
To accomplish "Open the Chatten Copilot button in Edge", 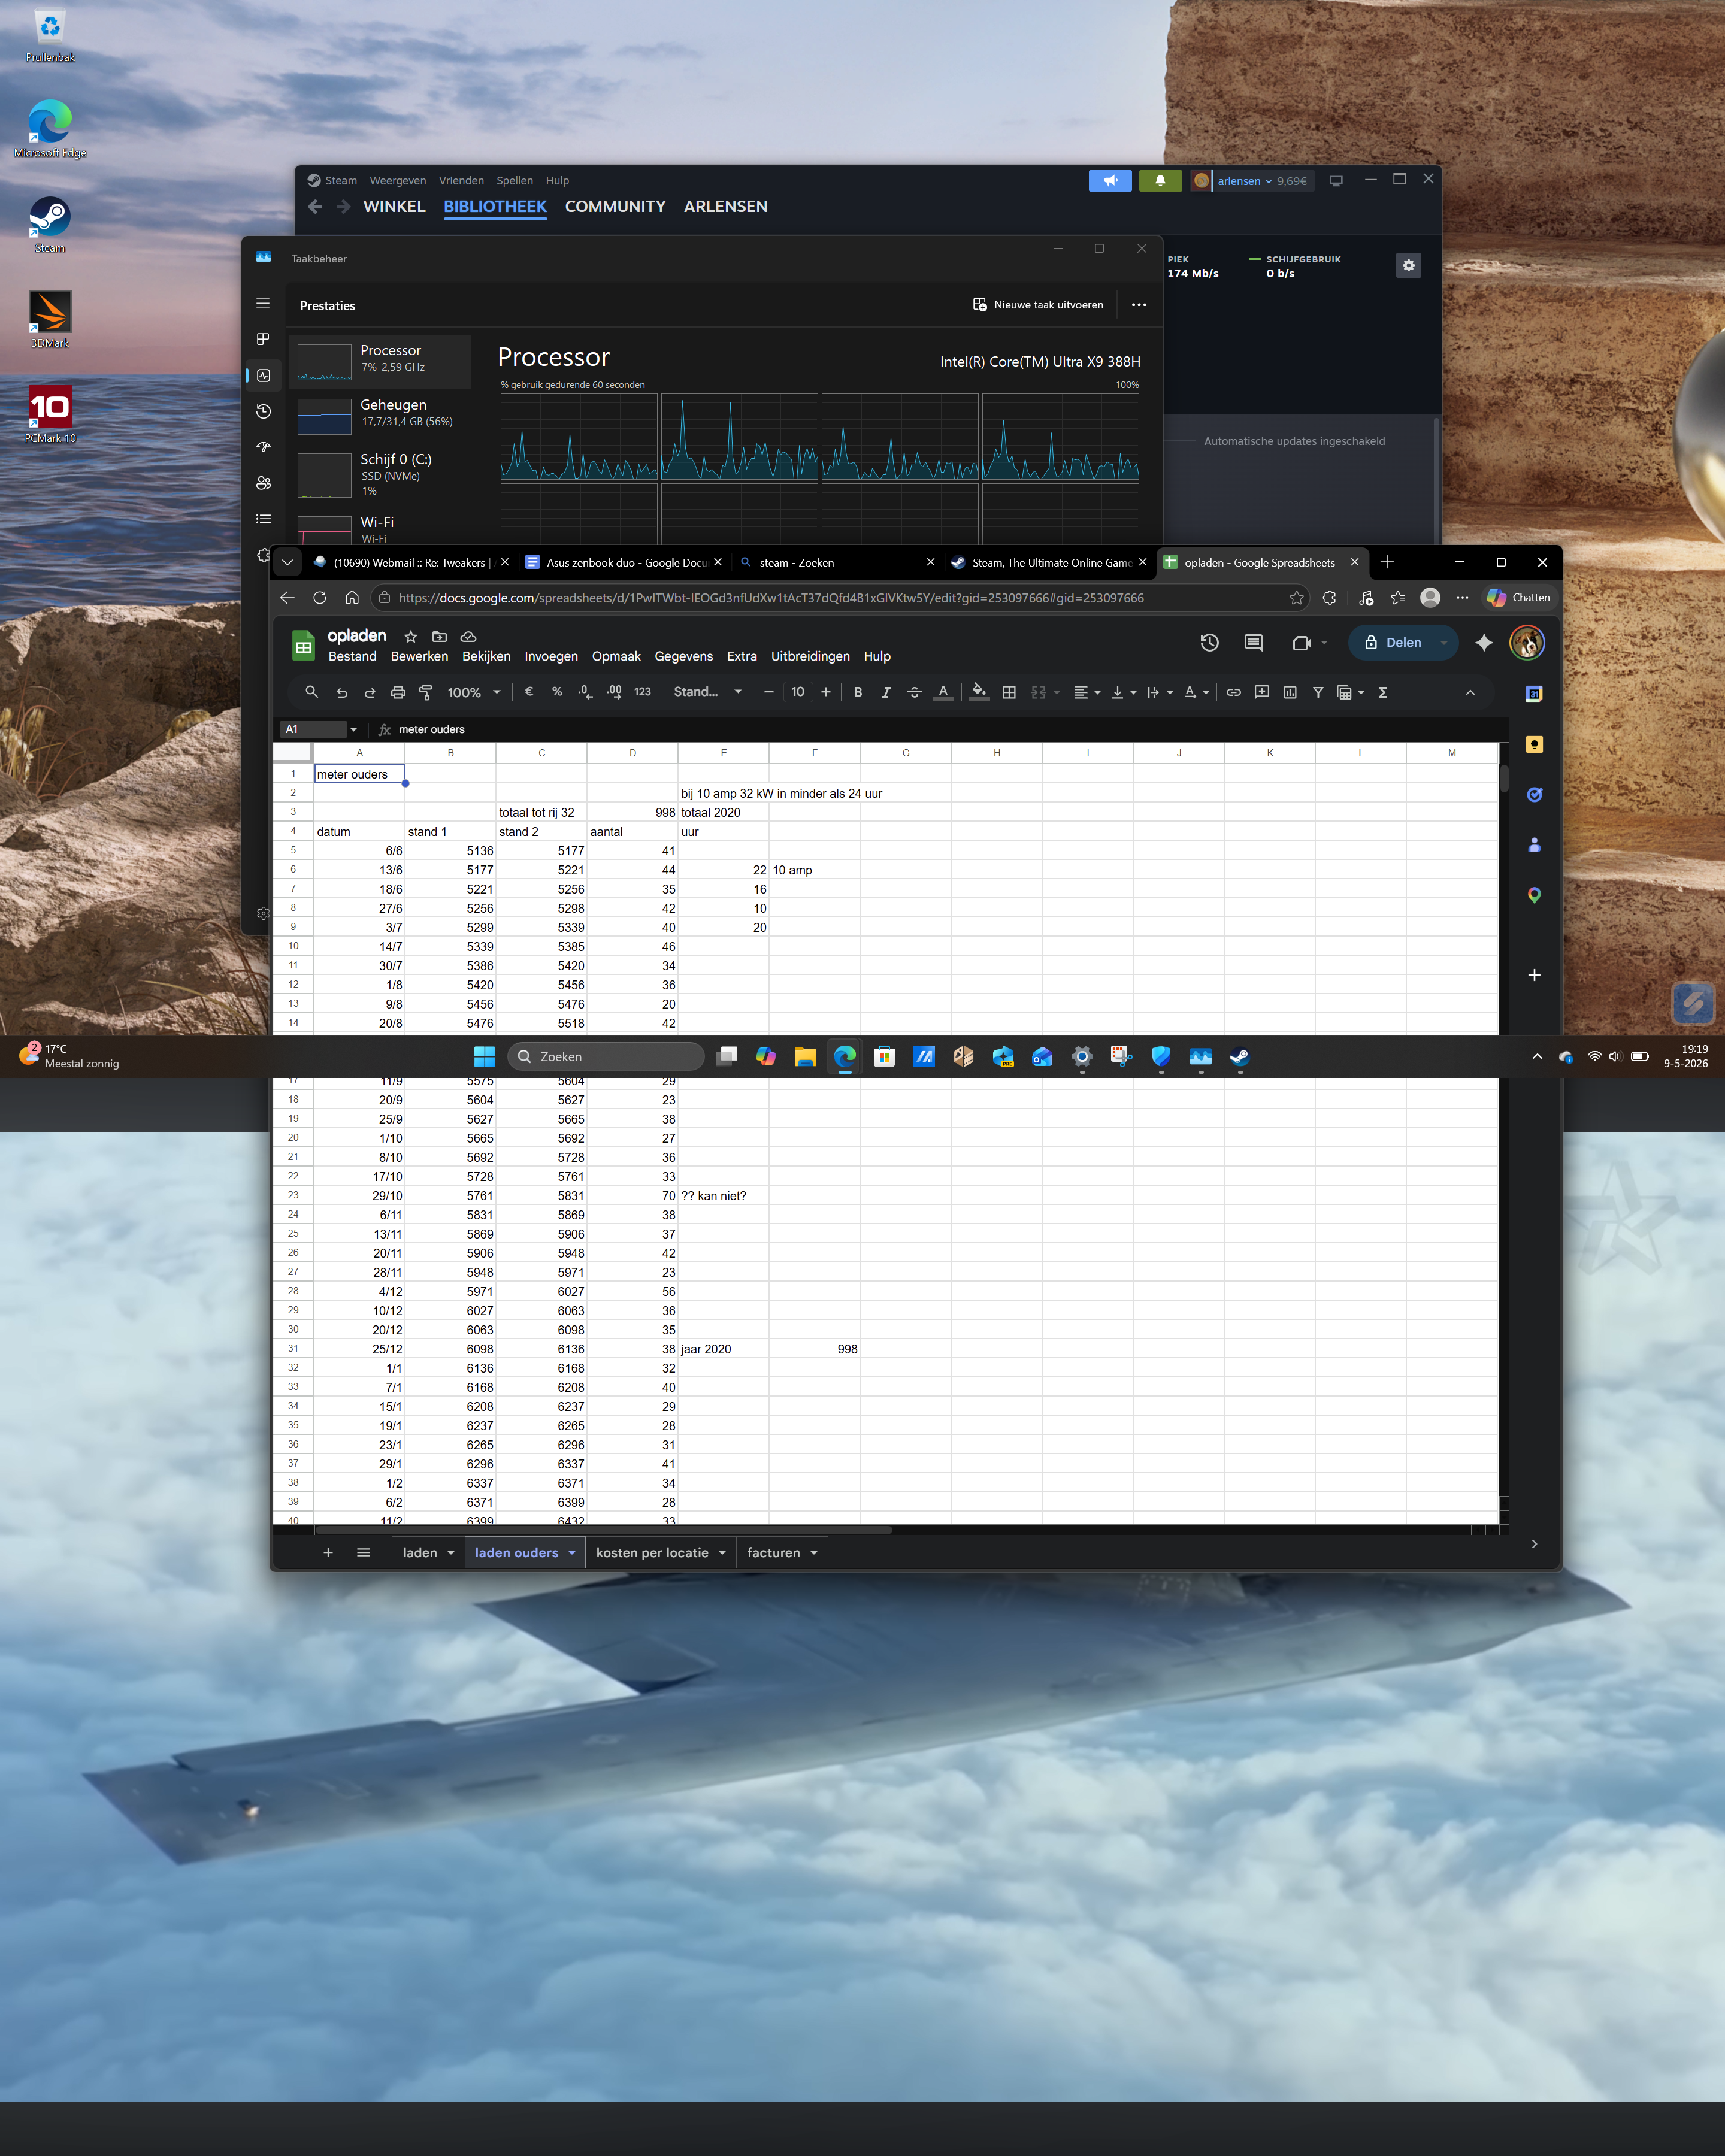I will 1518,598.
